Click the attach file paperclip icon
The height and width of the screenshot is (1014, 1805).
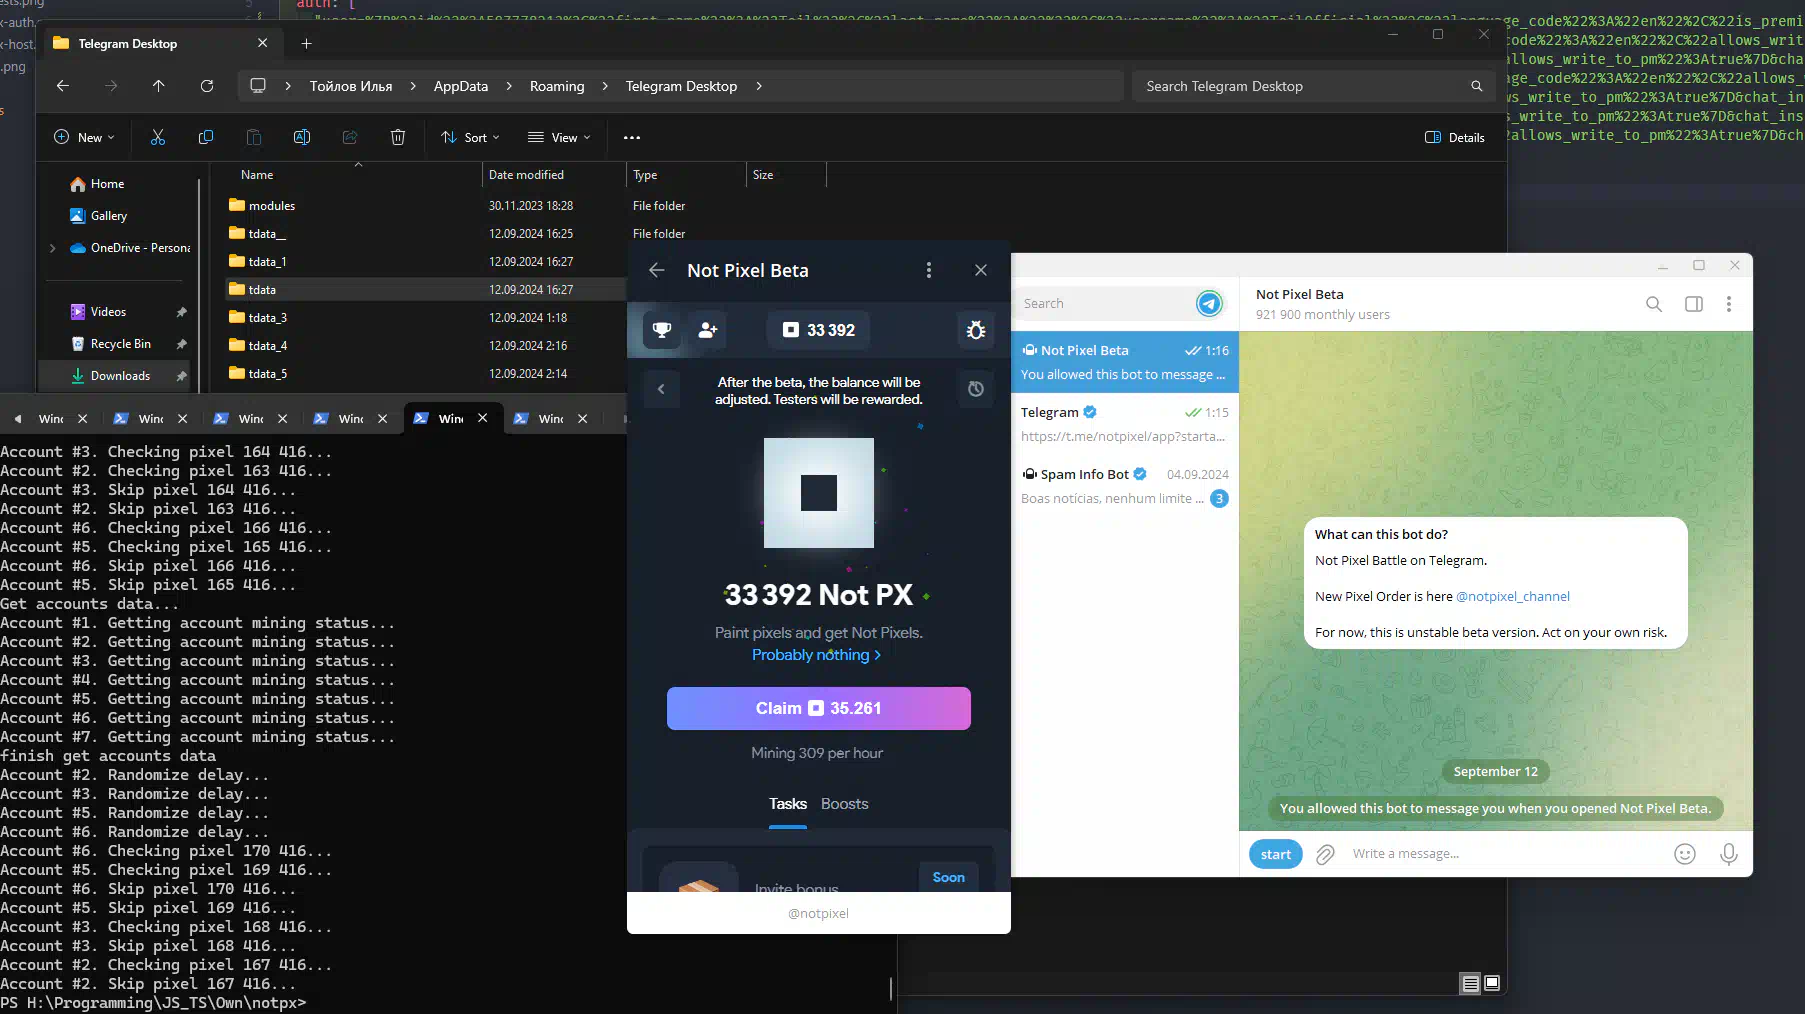tap(1325, 854)
